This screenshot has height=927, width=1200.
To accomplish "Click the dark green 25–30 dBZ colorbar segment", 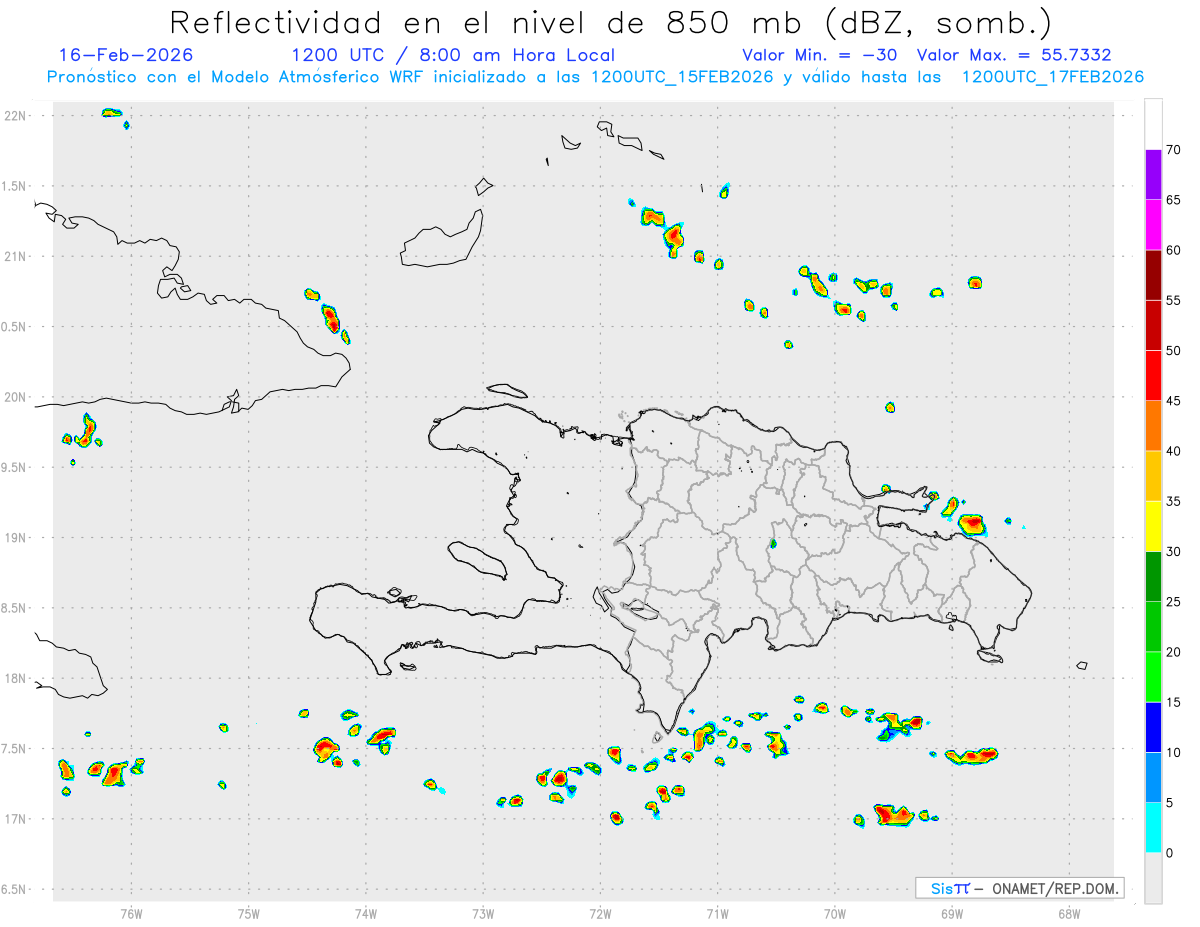I will click(1153, 576).
